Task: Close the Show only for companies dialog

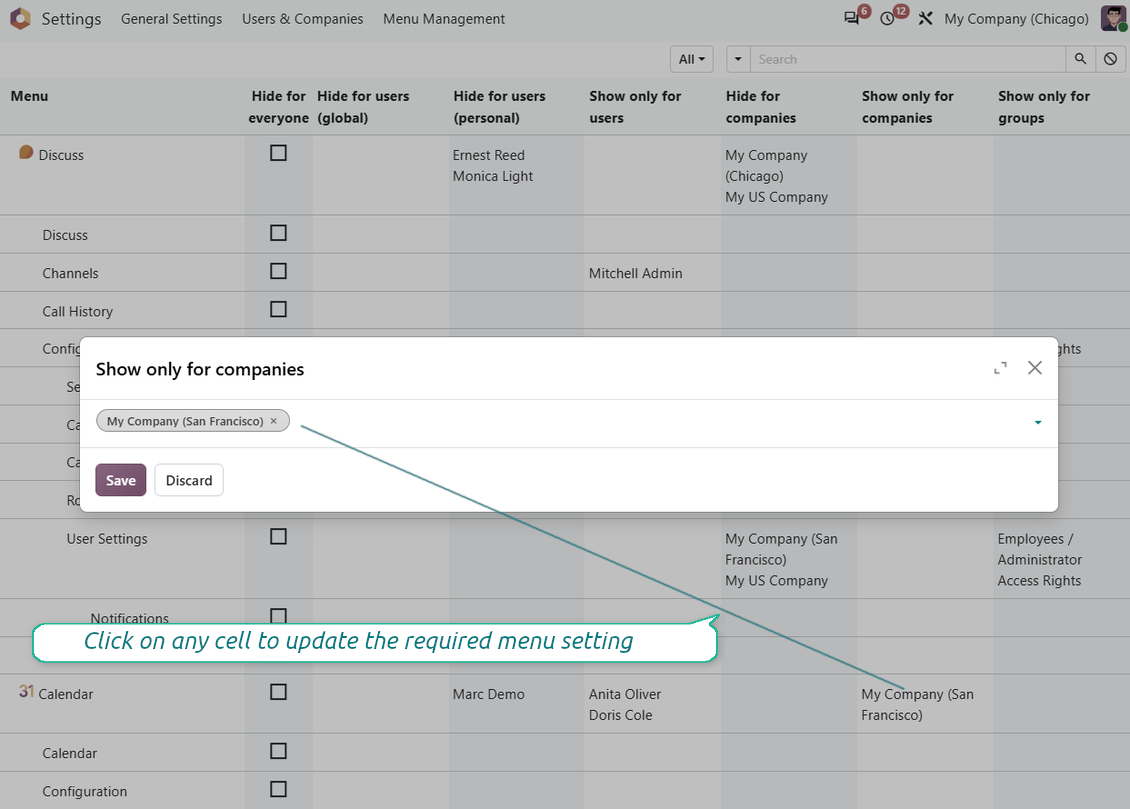Action: (x=1035, y=367)
